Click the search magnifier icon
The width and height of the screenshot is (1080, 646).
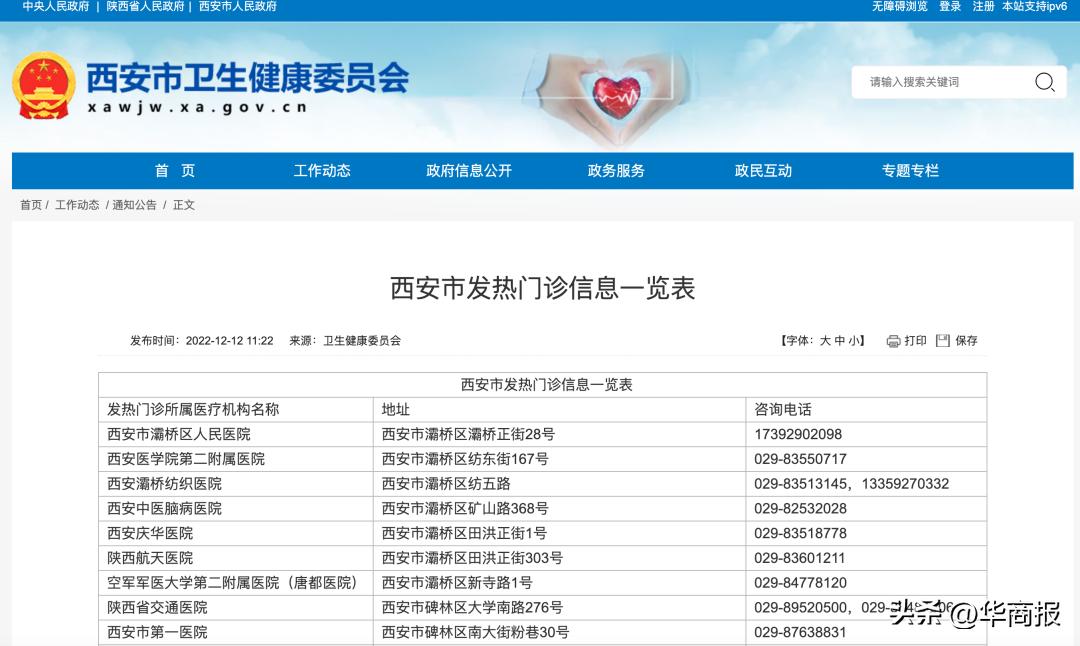[1045, 82]
